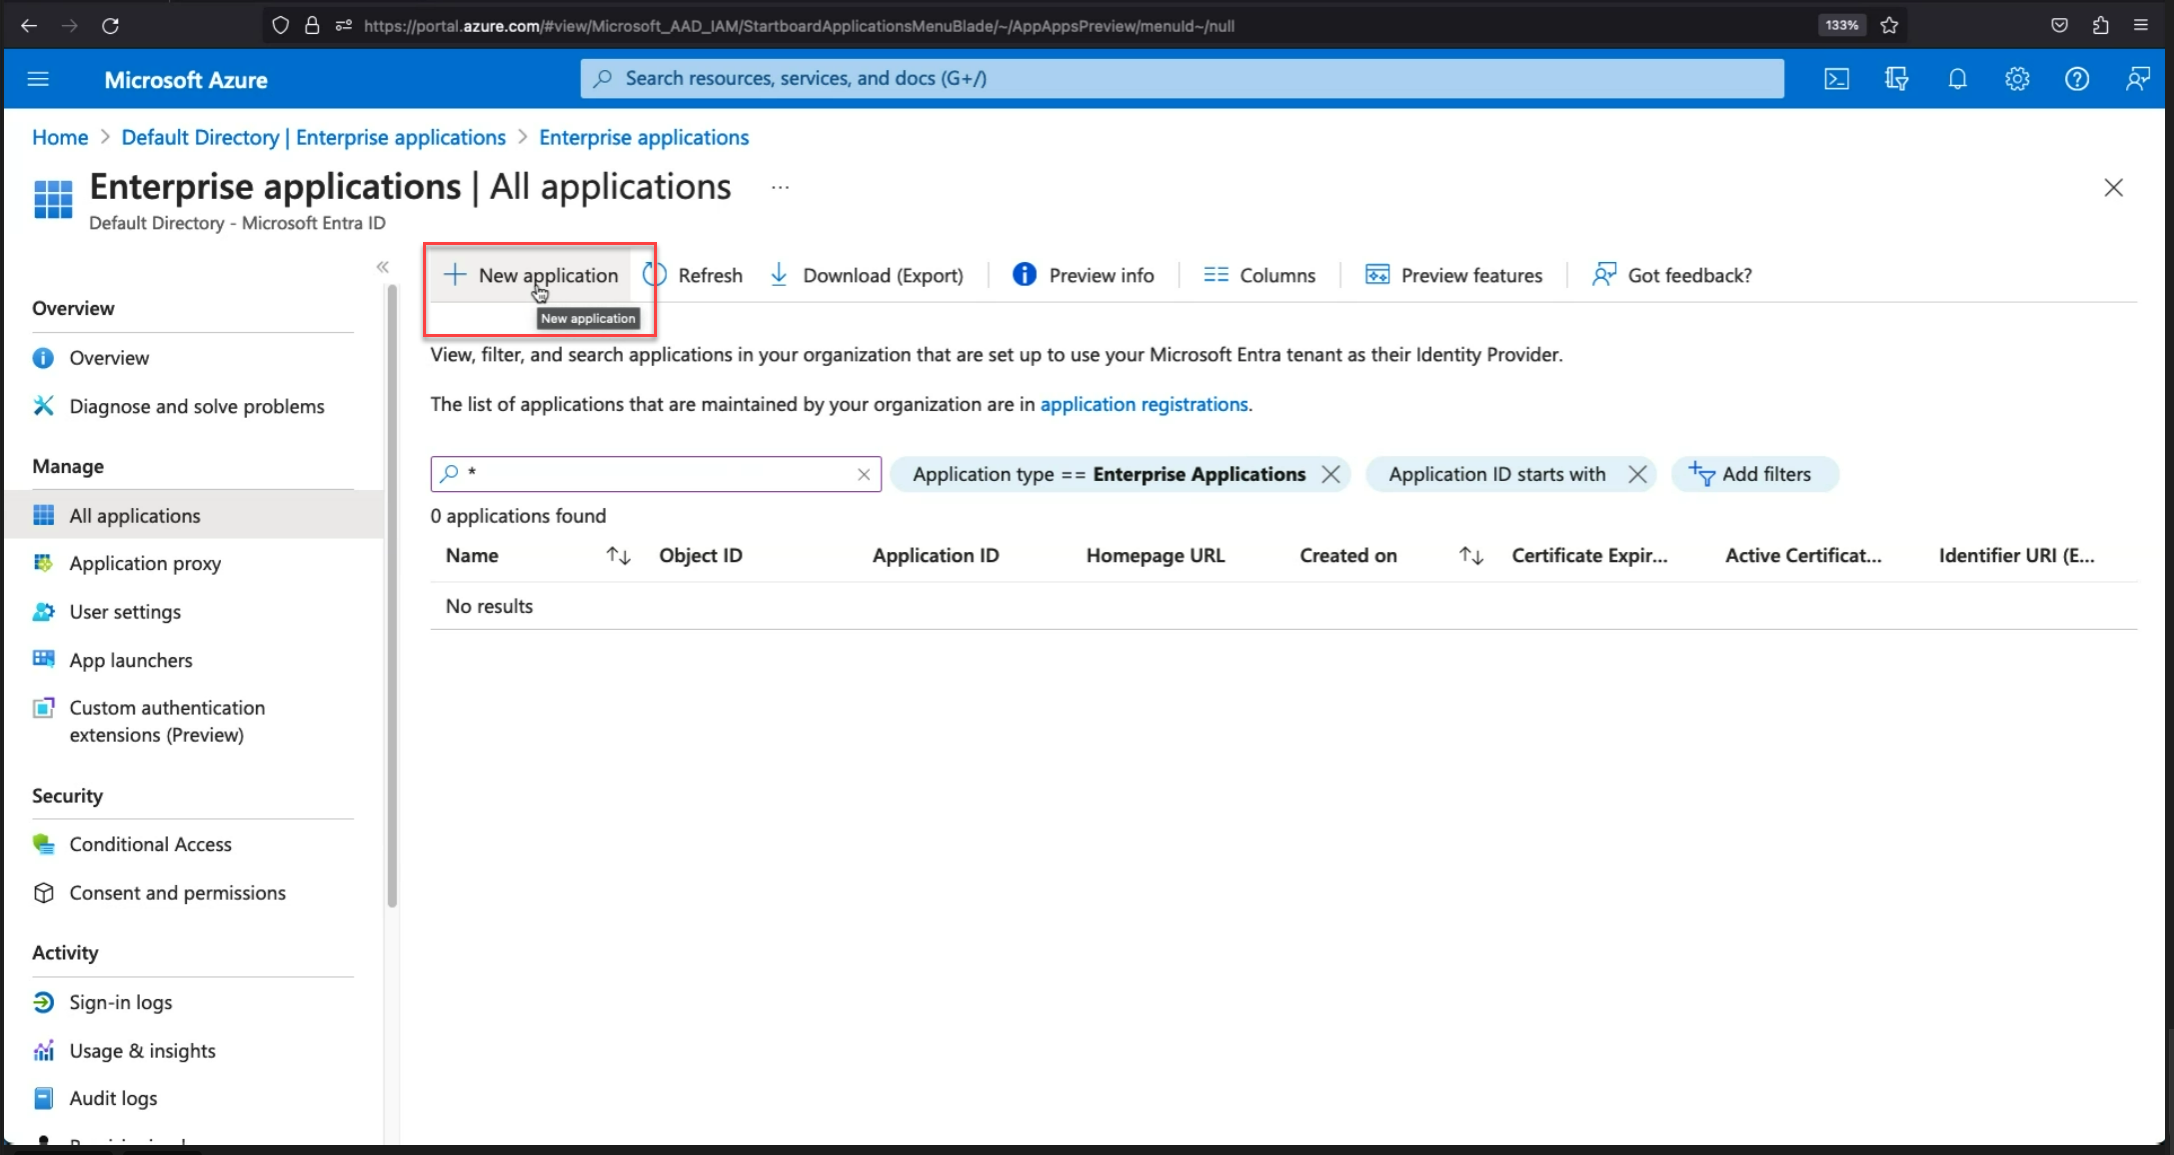2174x1155 pixels.
Task: Select All applications in the sidebar
Action: [x=134, y=515]
